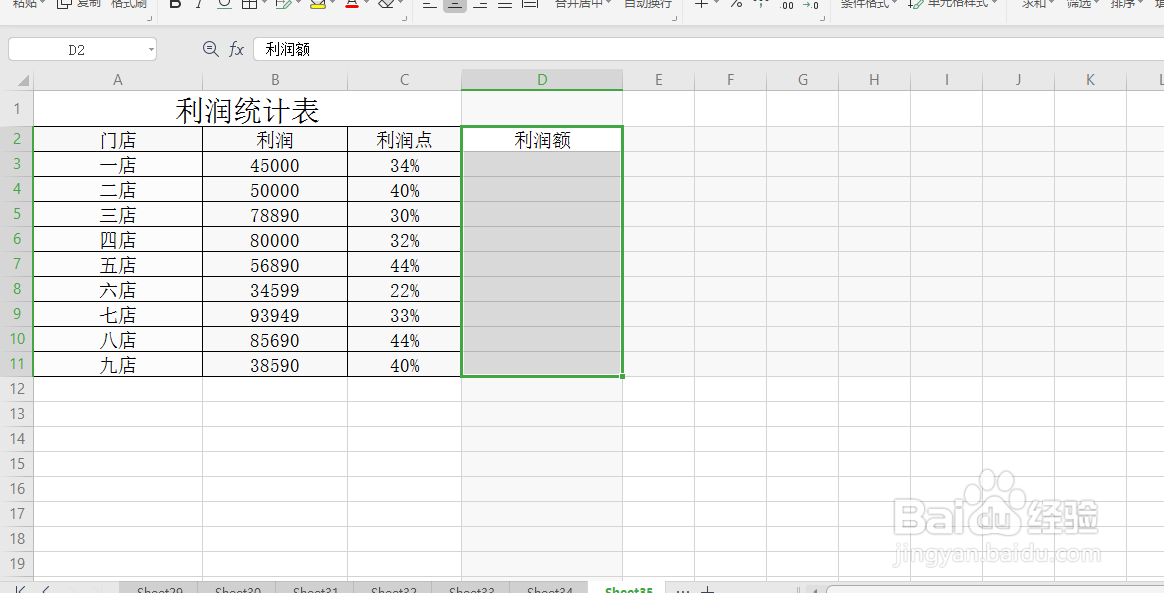
Task: Add a new sheet with plus button
Action: [x=708, y=589]
